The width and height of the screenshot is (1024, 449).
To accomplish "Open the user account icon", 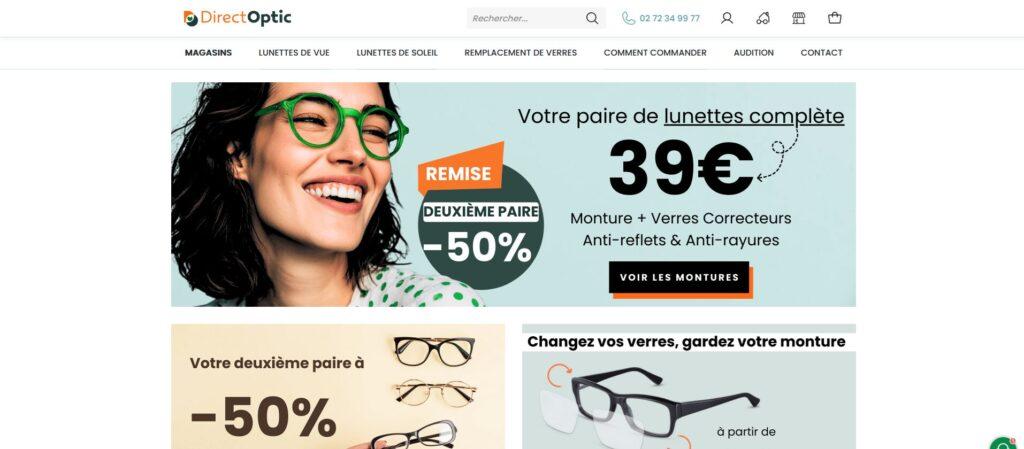I will [x=727, y=18].
